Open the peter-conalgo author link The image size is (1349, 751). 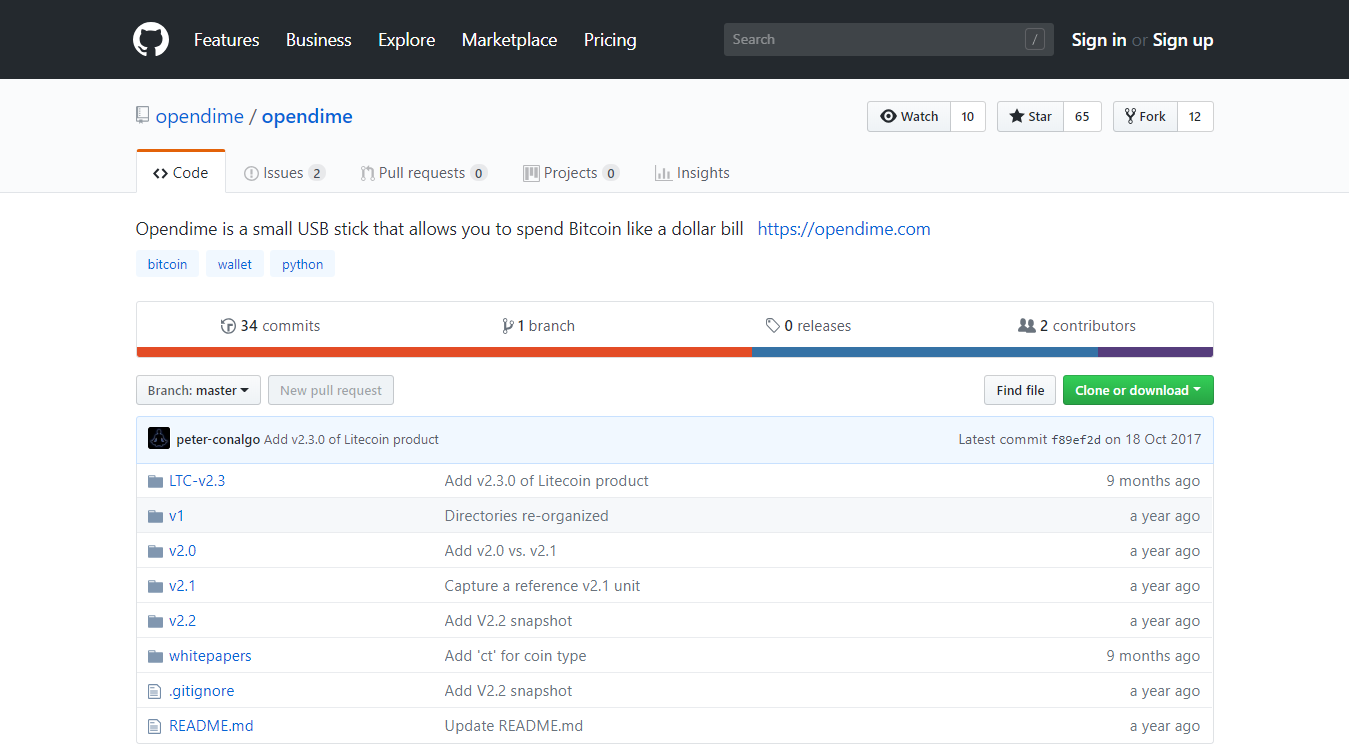coord(218,439)
